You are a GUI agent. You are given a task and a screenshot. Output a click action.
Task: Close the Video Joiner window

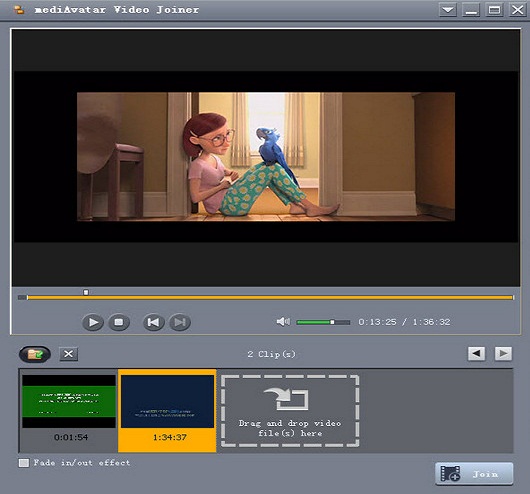click(x=518, y=9)
